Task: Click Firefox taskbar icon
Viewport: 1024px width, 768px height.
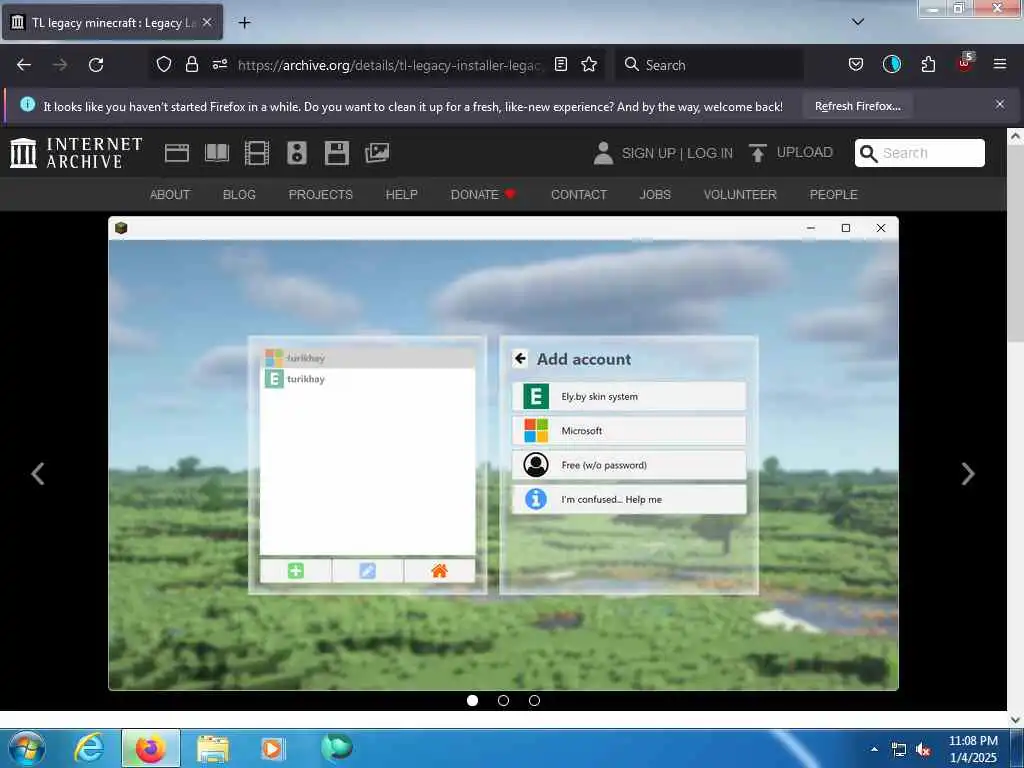Action: (150, 748)
